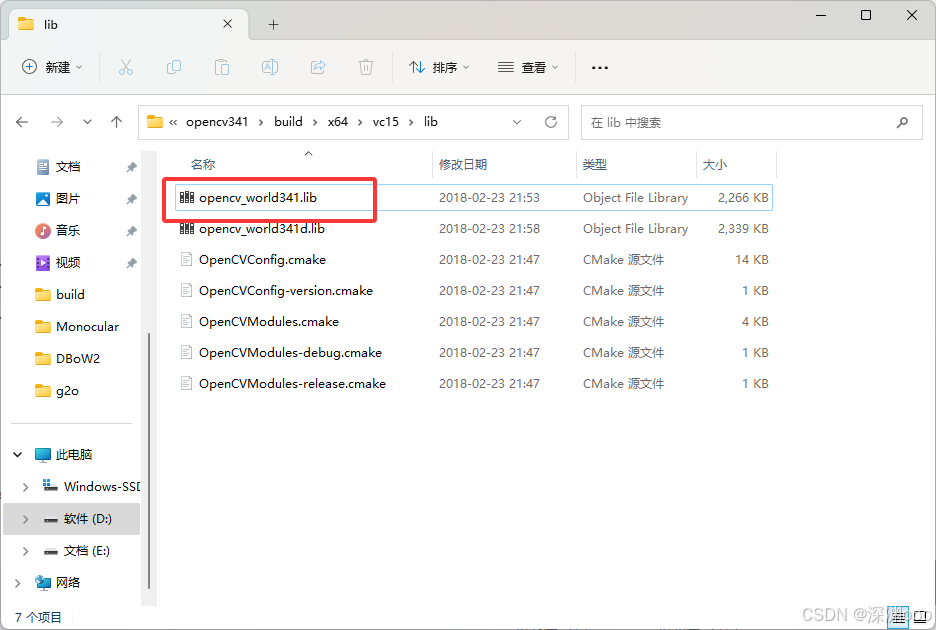Screen dimensions: 936x630
Task: Unpin 图片 using its pin icon
Action: [131, 199]
